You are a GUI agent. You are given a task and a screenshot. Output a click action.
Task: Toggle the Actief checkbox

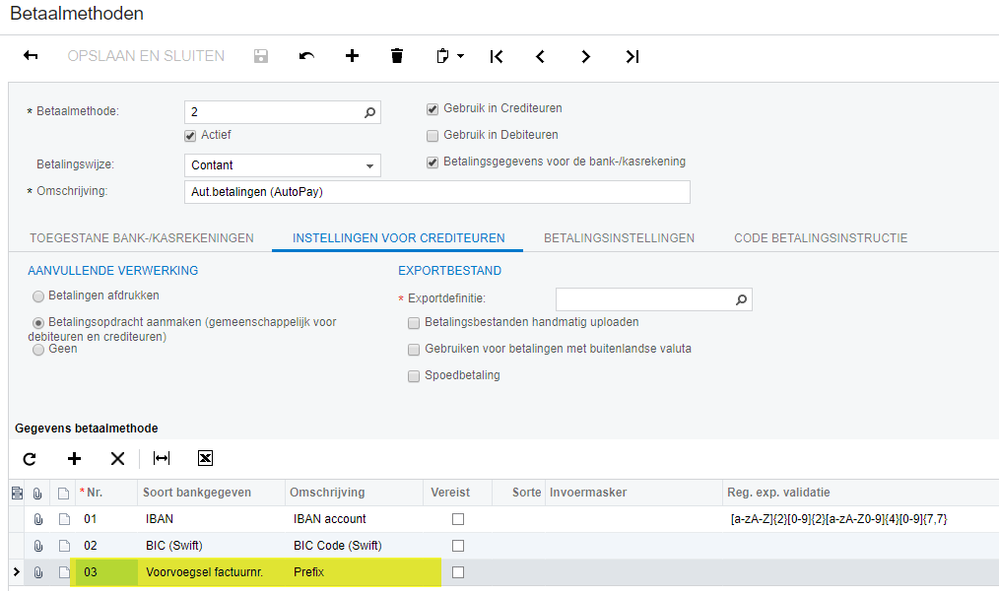[x=190, y=135]
